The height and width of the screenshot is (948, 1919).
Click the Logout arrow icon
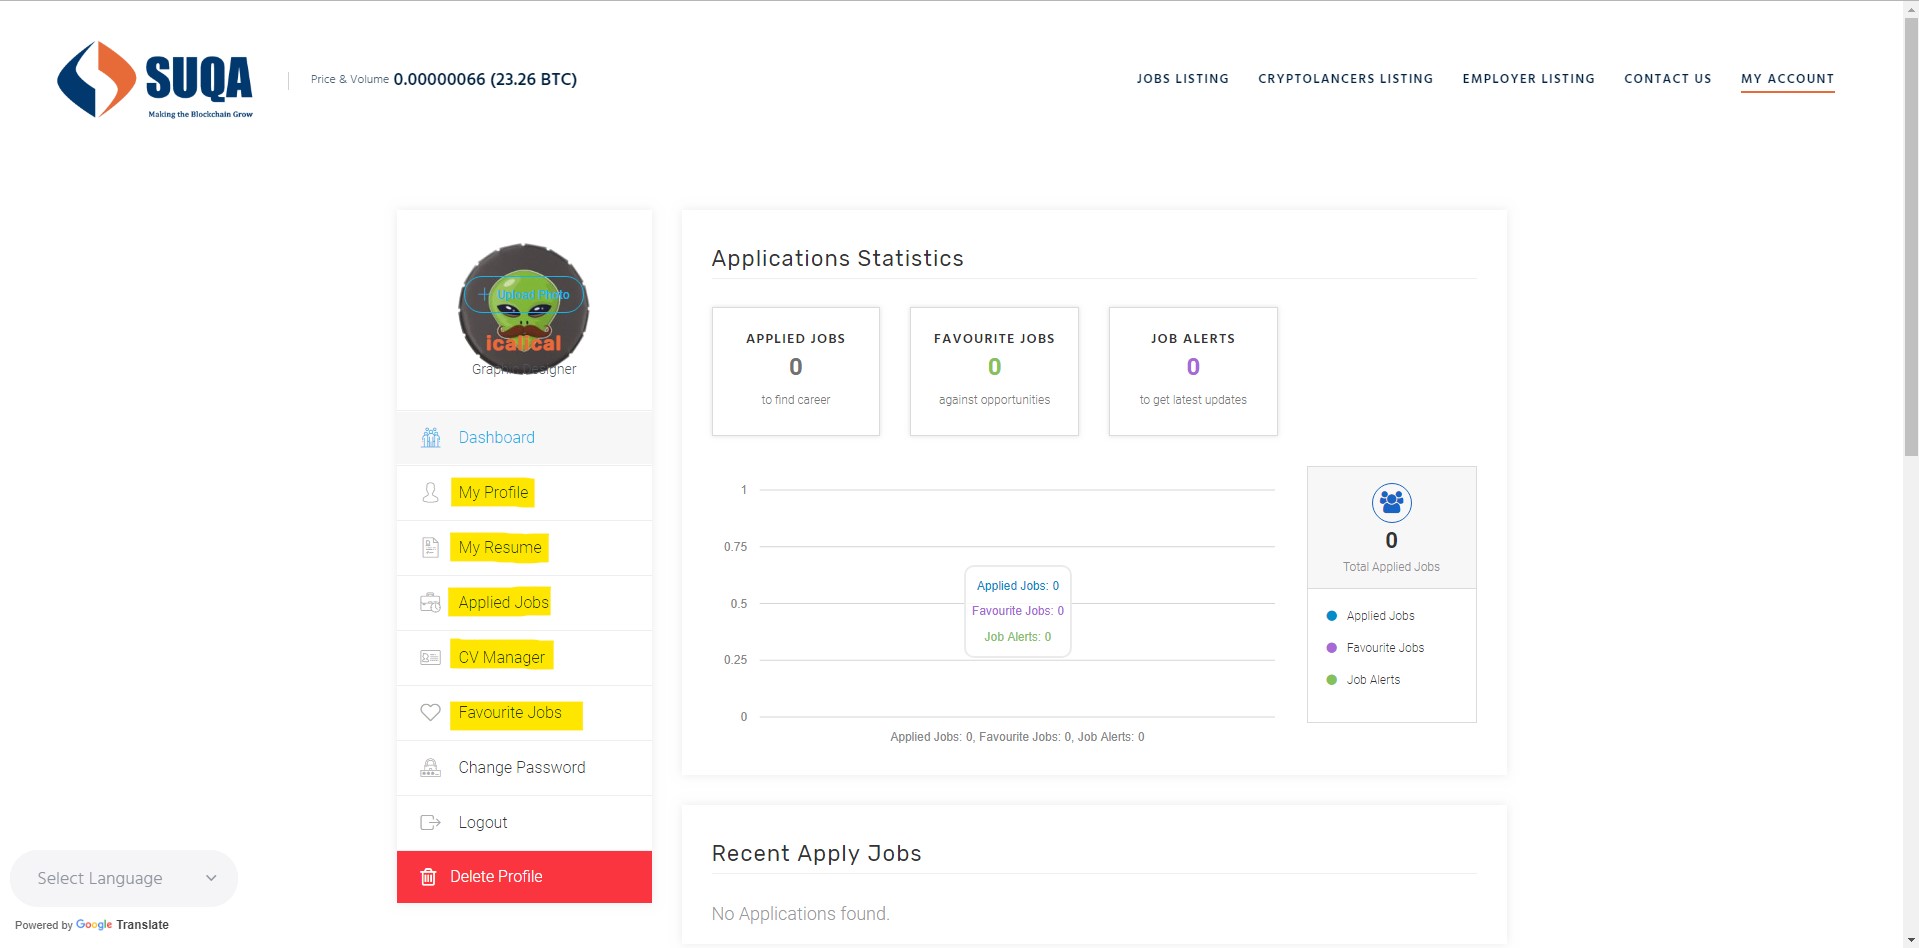click(x=431, y=822)
